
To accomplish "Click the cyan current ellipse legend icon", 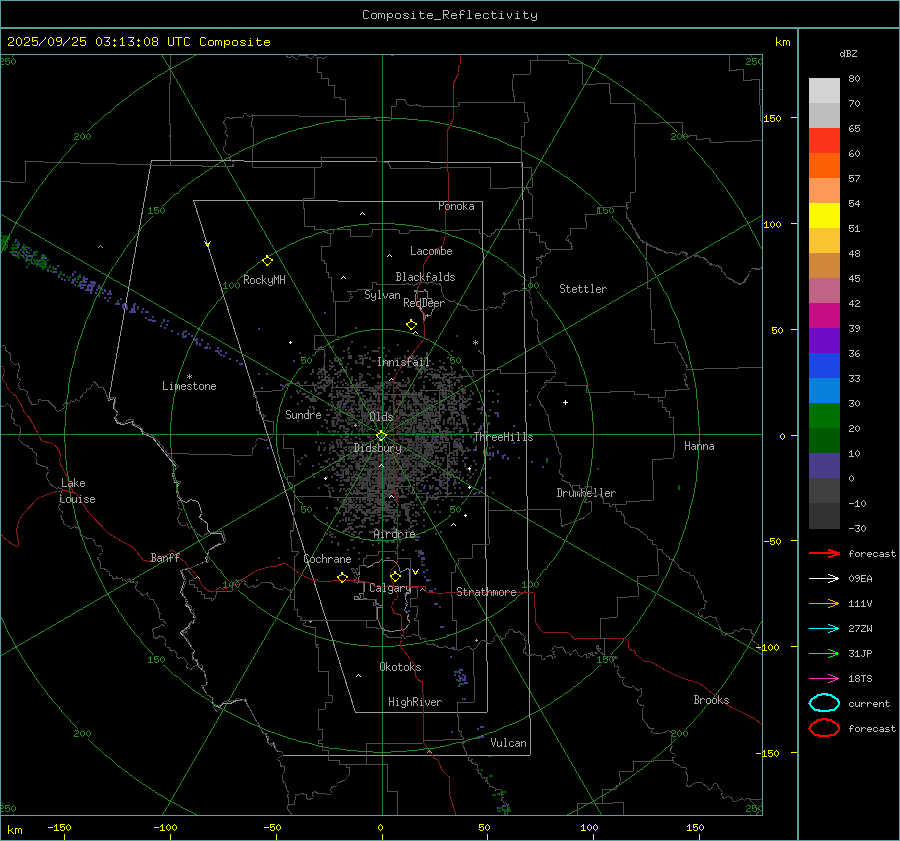I will tap(824, 703).
